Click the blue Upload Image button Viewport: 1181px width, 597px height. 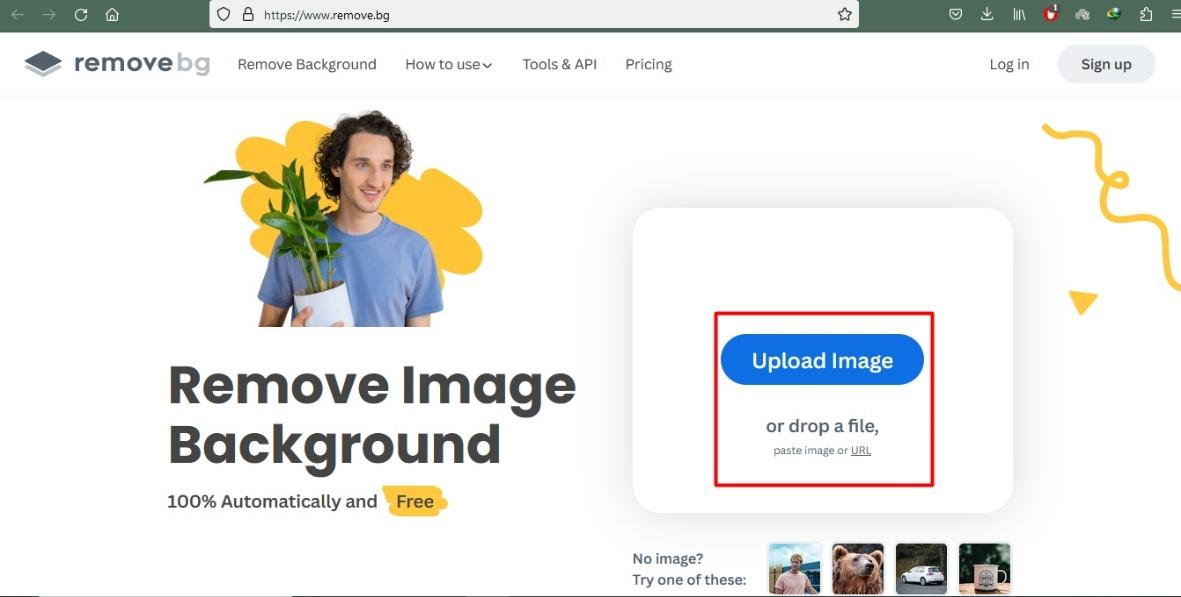[822, 360]
